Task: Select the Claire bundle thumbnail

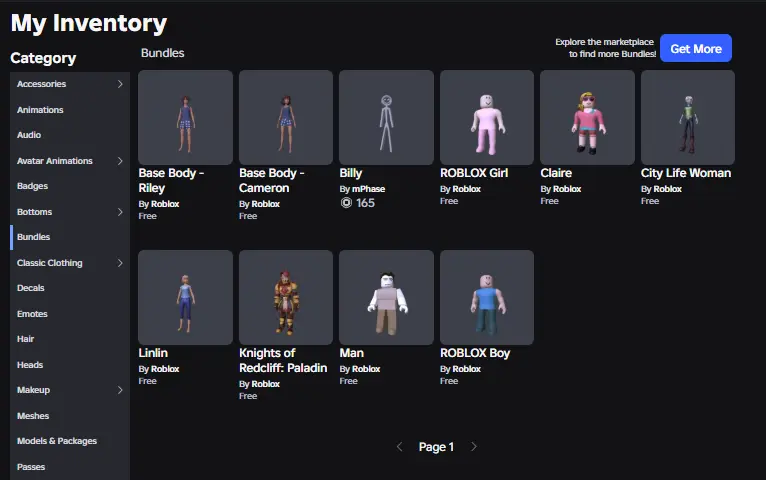Action: [x=587, y=117]
